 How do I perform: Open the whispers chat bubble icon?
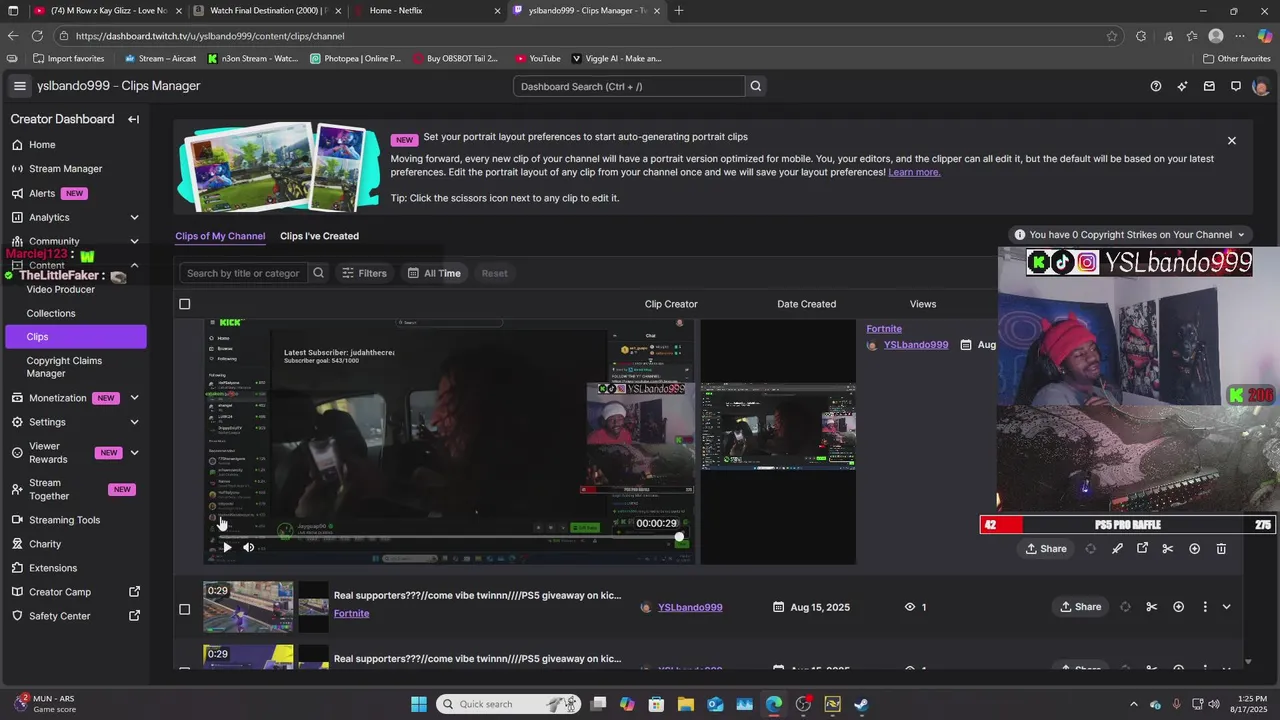pos(1236,86)
